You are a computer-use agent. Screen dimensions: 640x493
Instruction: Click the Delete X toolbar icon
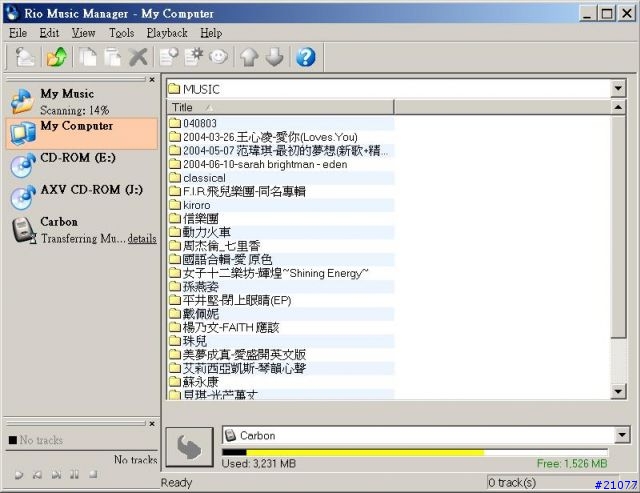(138, 57)
